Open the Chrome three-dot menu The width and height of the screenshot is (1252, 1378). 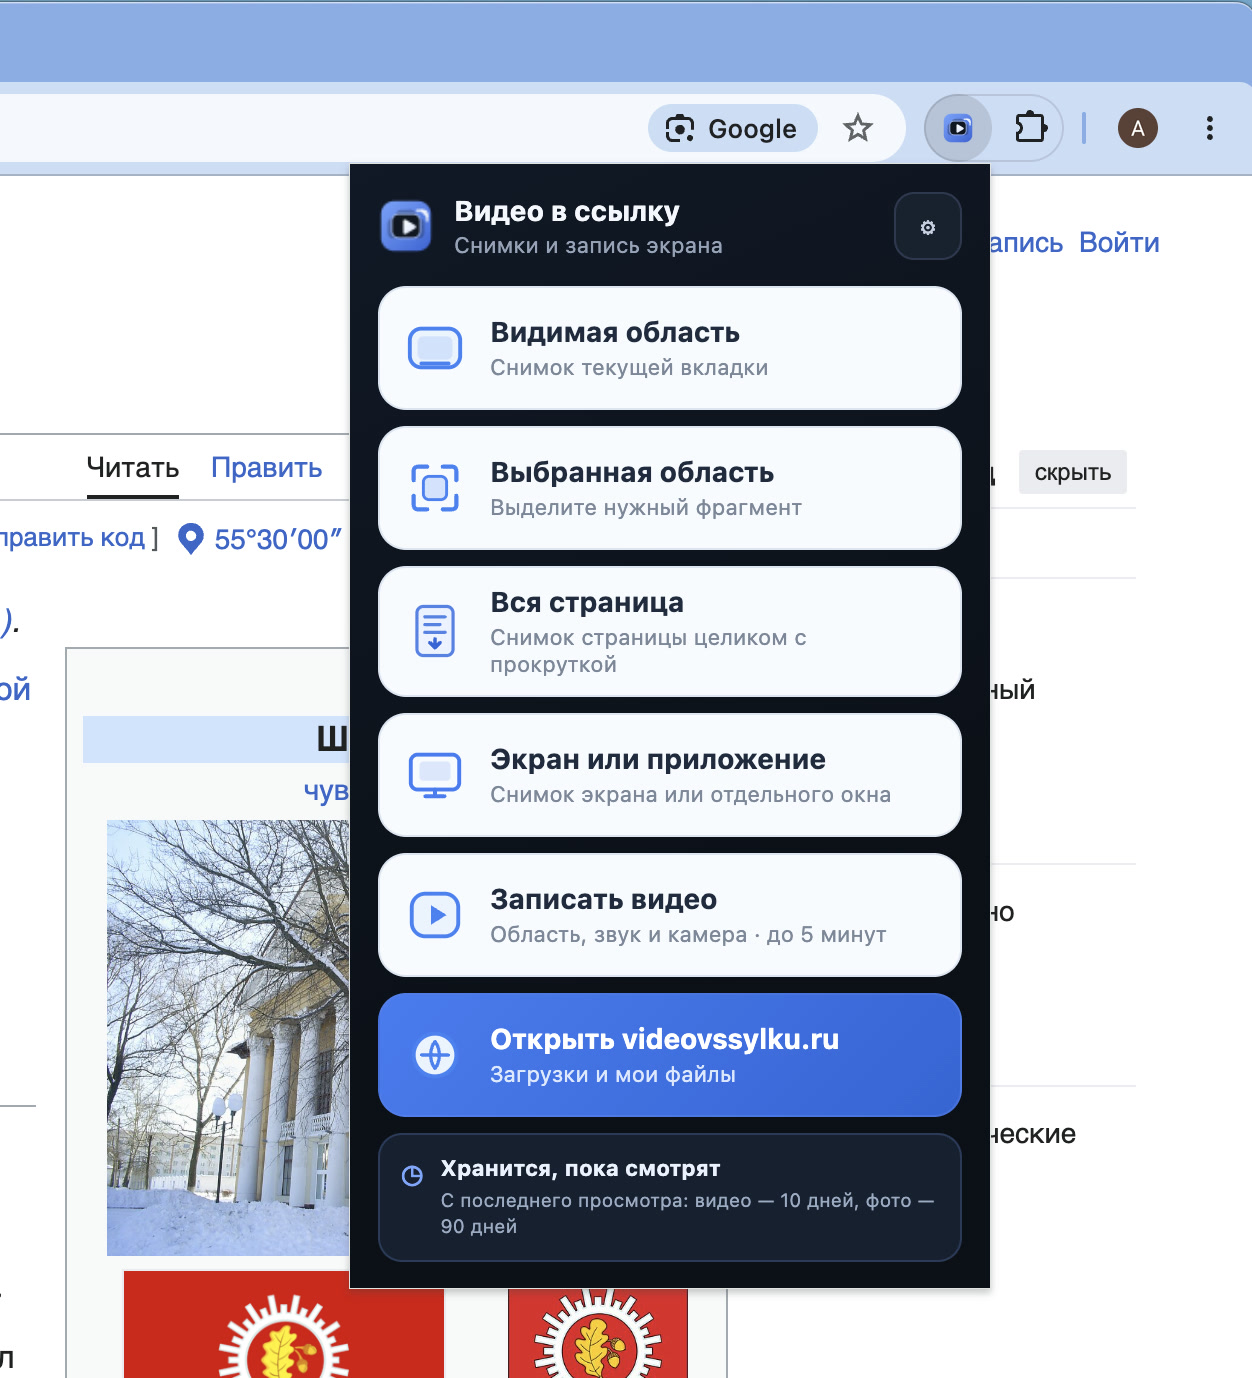tap(1209, 128)
